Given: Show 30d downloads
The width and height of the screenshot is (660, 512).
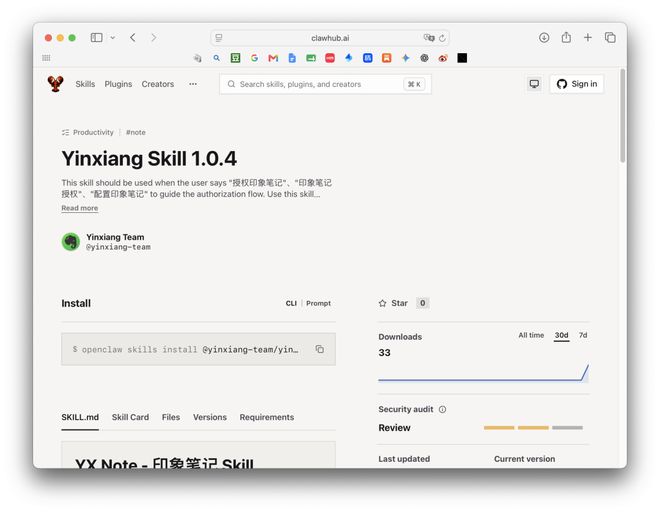Looking at the screenshot, I should click(x=561, y=336).
